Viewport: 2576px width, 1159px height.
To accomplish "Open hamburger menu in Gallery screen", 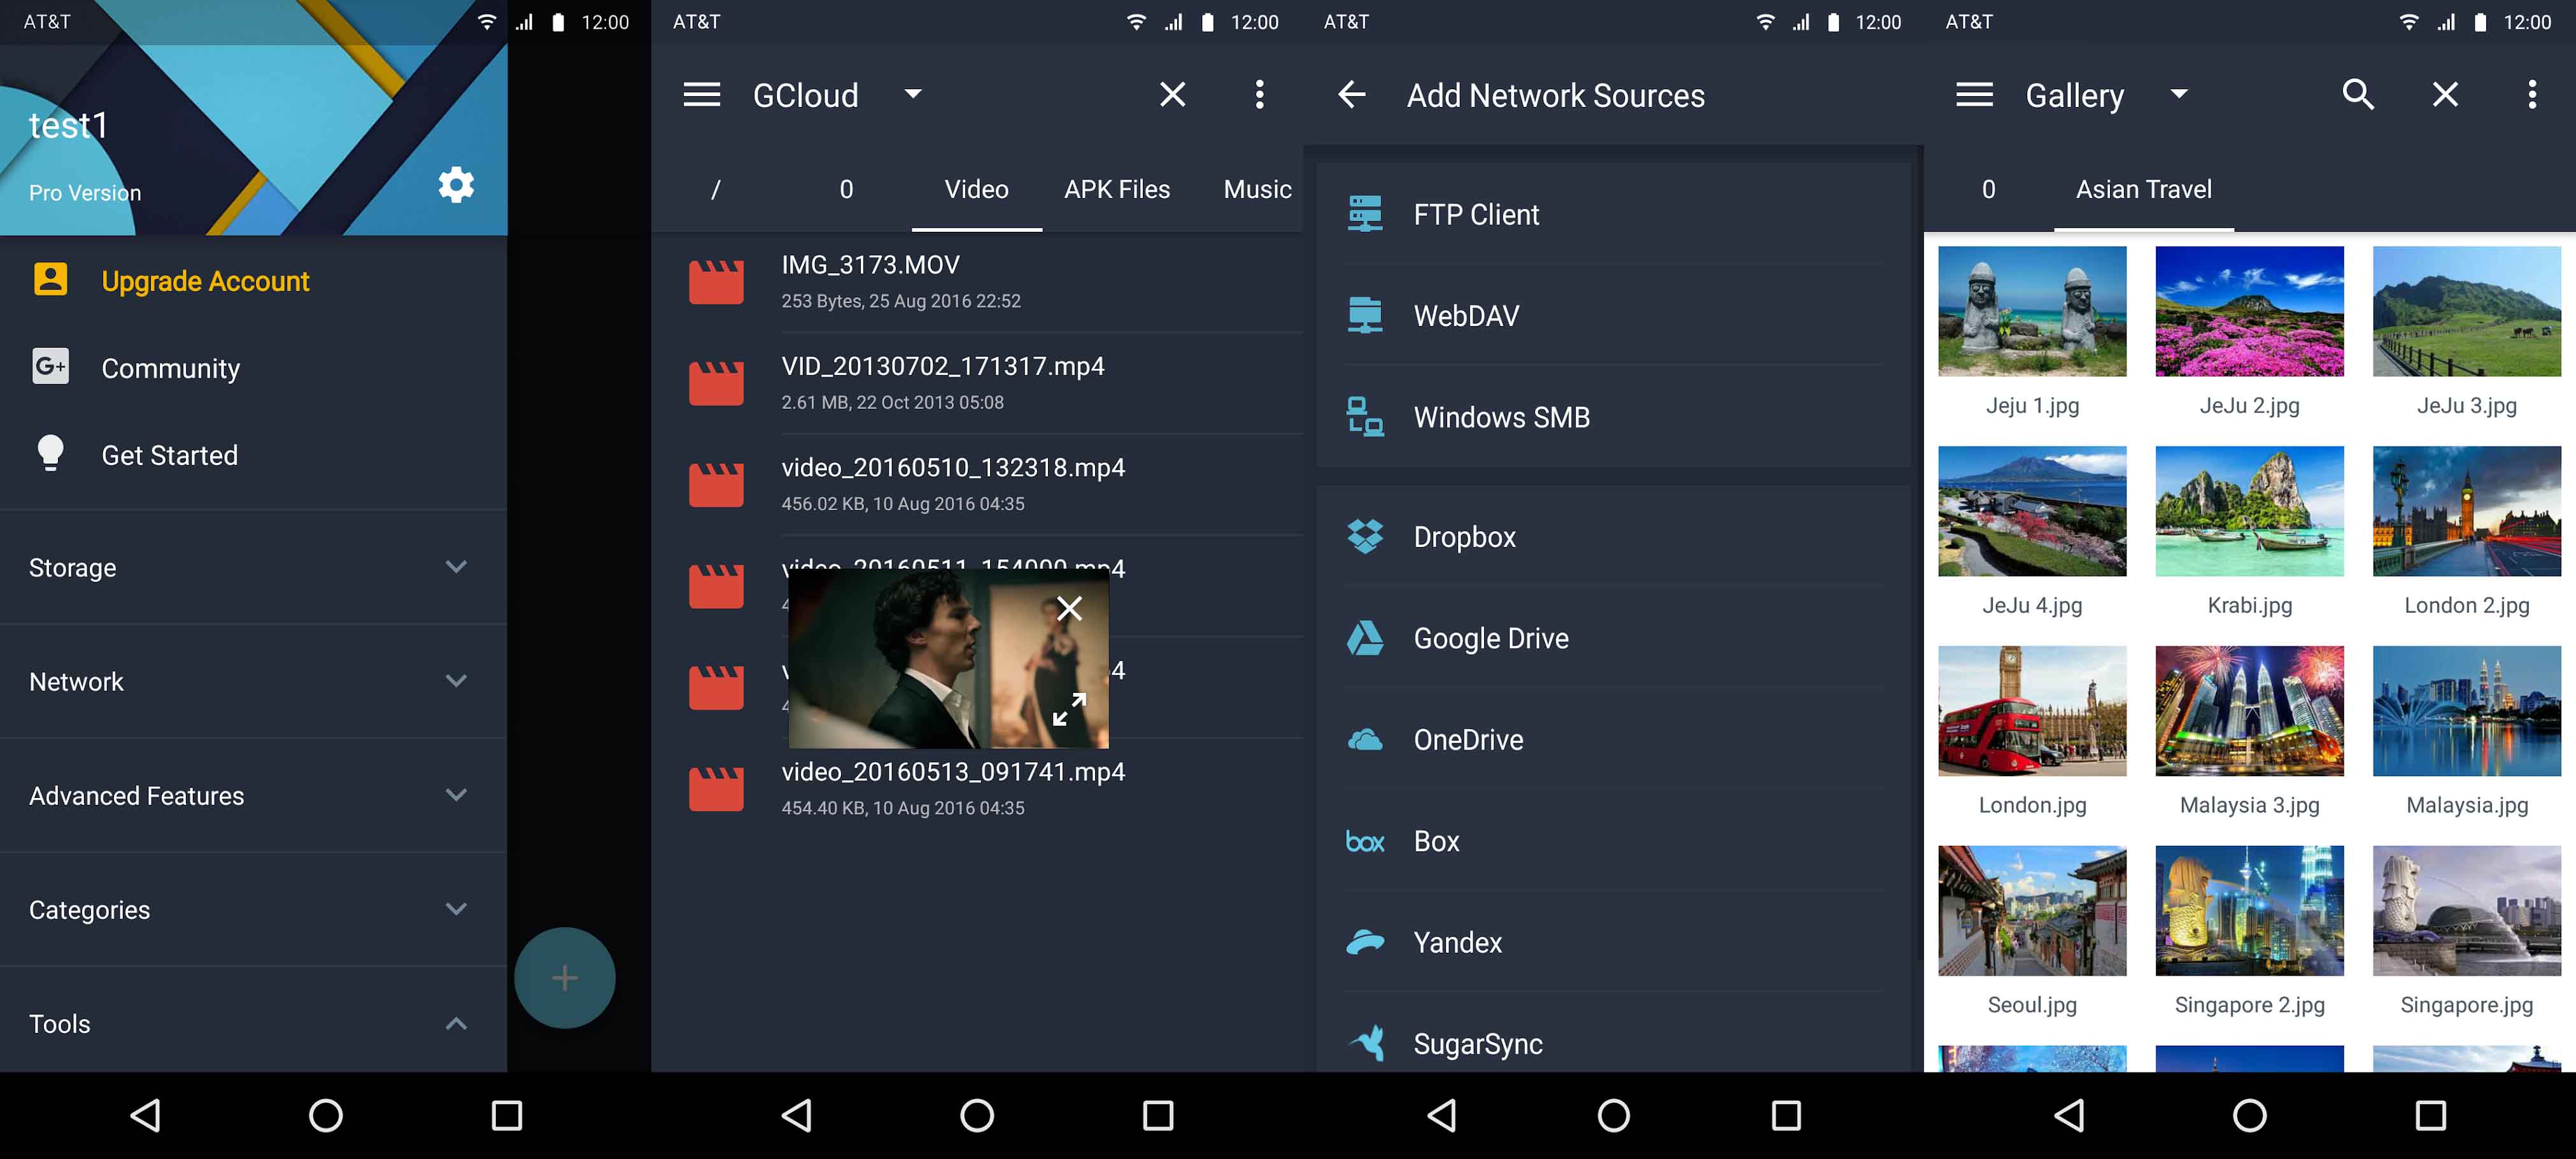I will (1974, 95).
